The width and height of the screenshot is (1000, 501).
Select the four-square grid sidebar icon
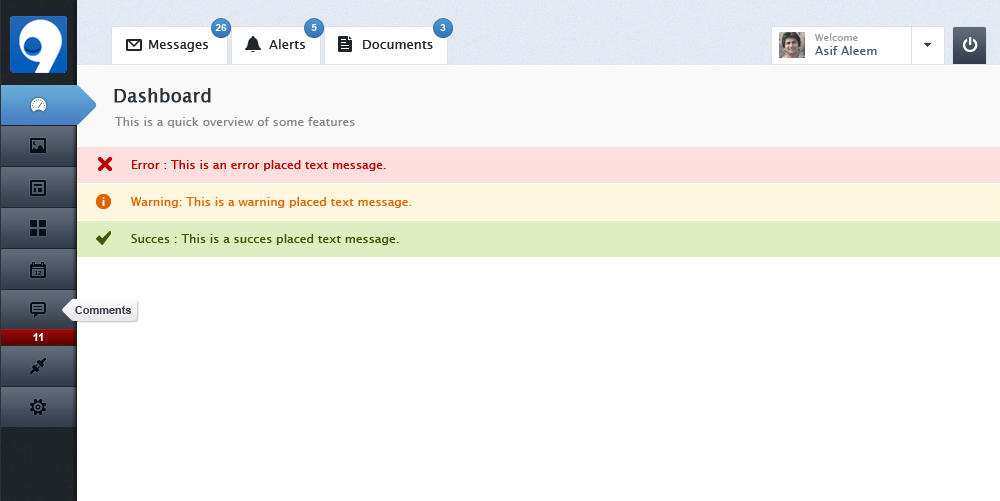point(38,228)
